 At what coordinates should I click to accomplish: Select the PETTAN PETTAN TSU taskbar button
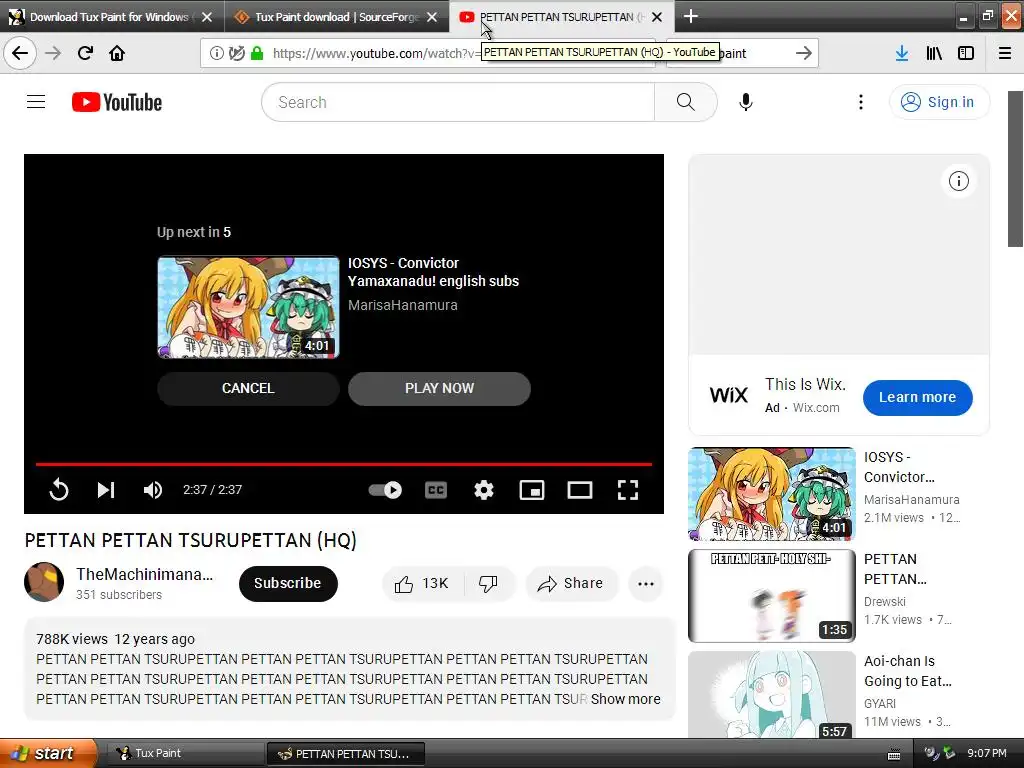point(346,754)
